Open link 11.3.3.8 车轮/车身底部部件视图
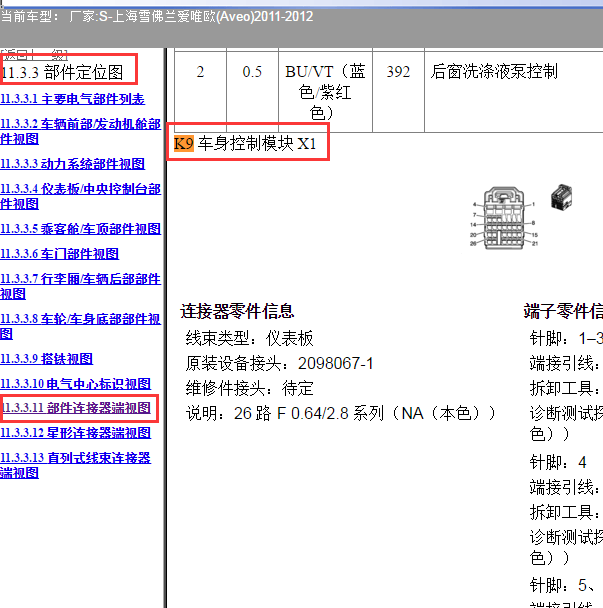Viewport: 603px width, 608px height. [80, 326]
